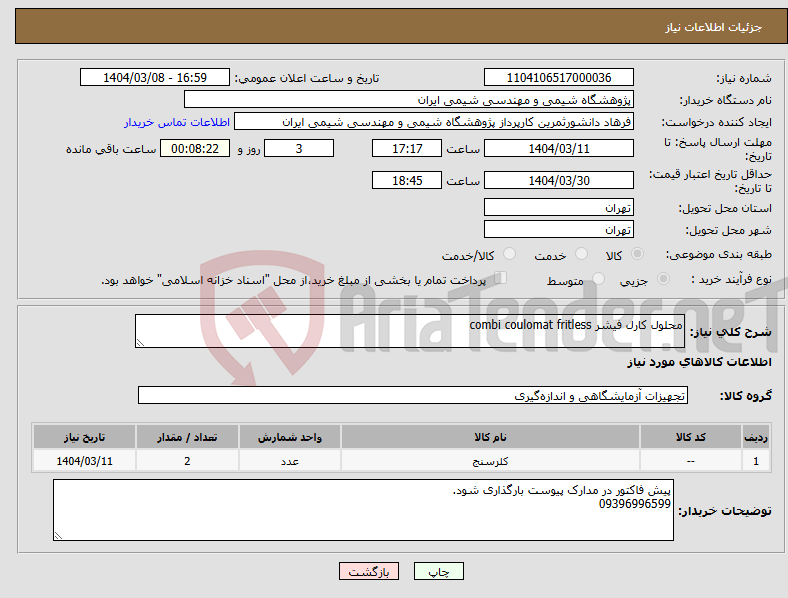This screenshot has width=788, height=598.
Task: Click the delivery province تهران field
Action: (558, 207)
